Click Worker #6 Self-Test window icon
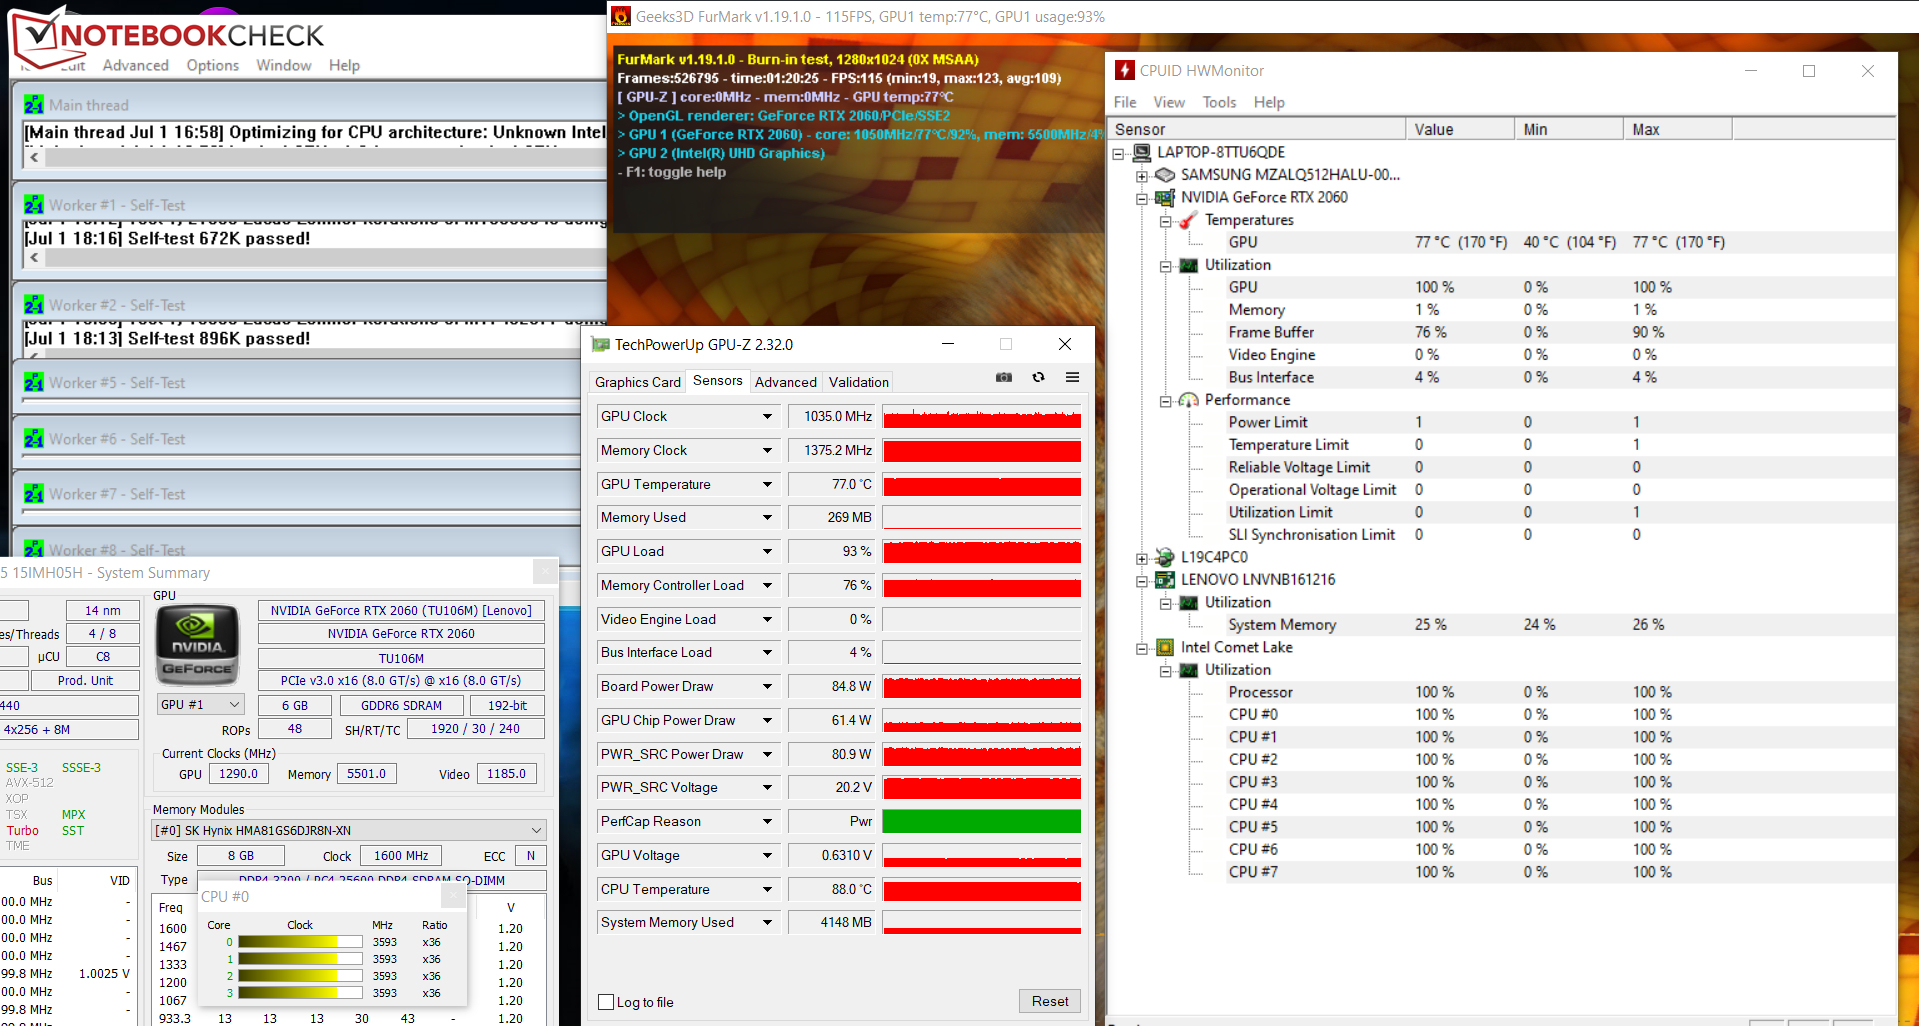Image resolution: width=1919 pixels, height=1026 pixels. point(34,439)
